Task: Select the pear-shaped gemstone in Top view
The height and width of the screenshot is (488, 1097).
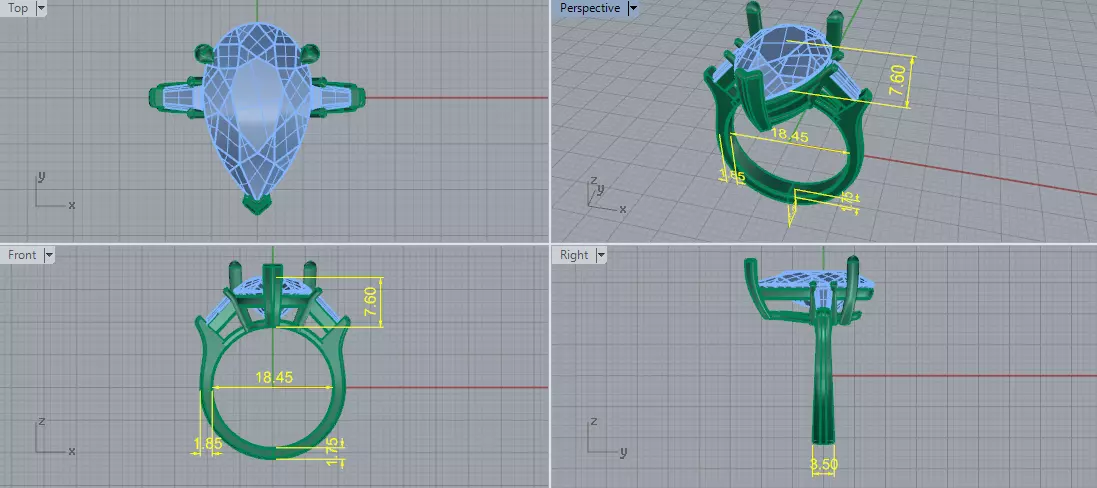Action: pos(257,112)
